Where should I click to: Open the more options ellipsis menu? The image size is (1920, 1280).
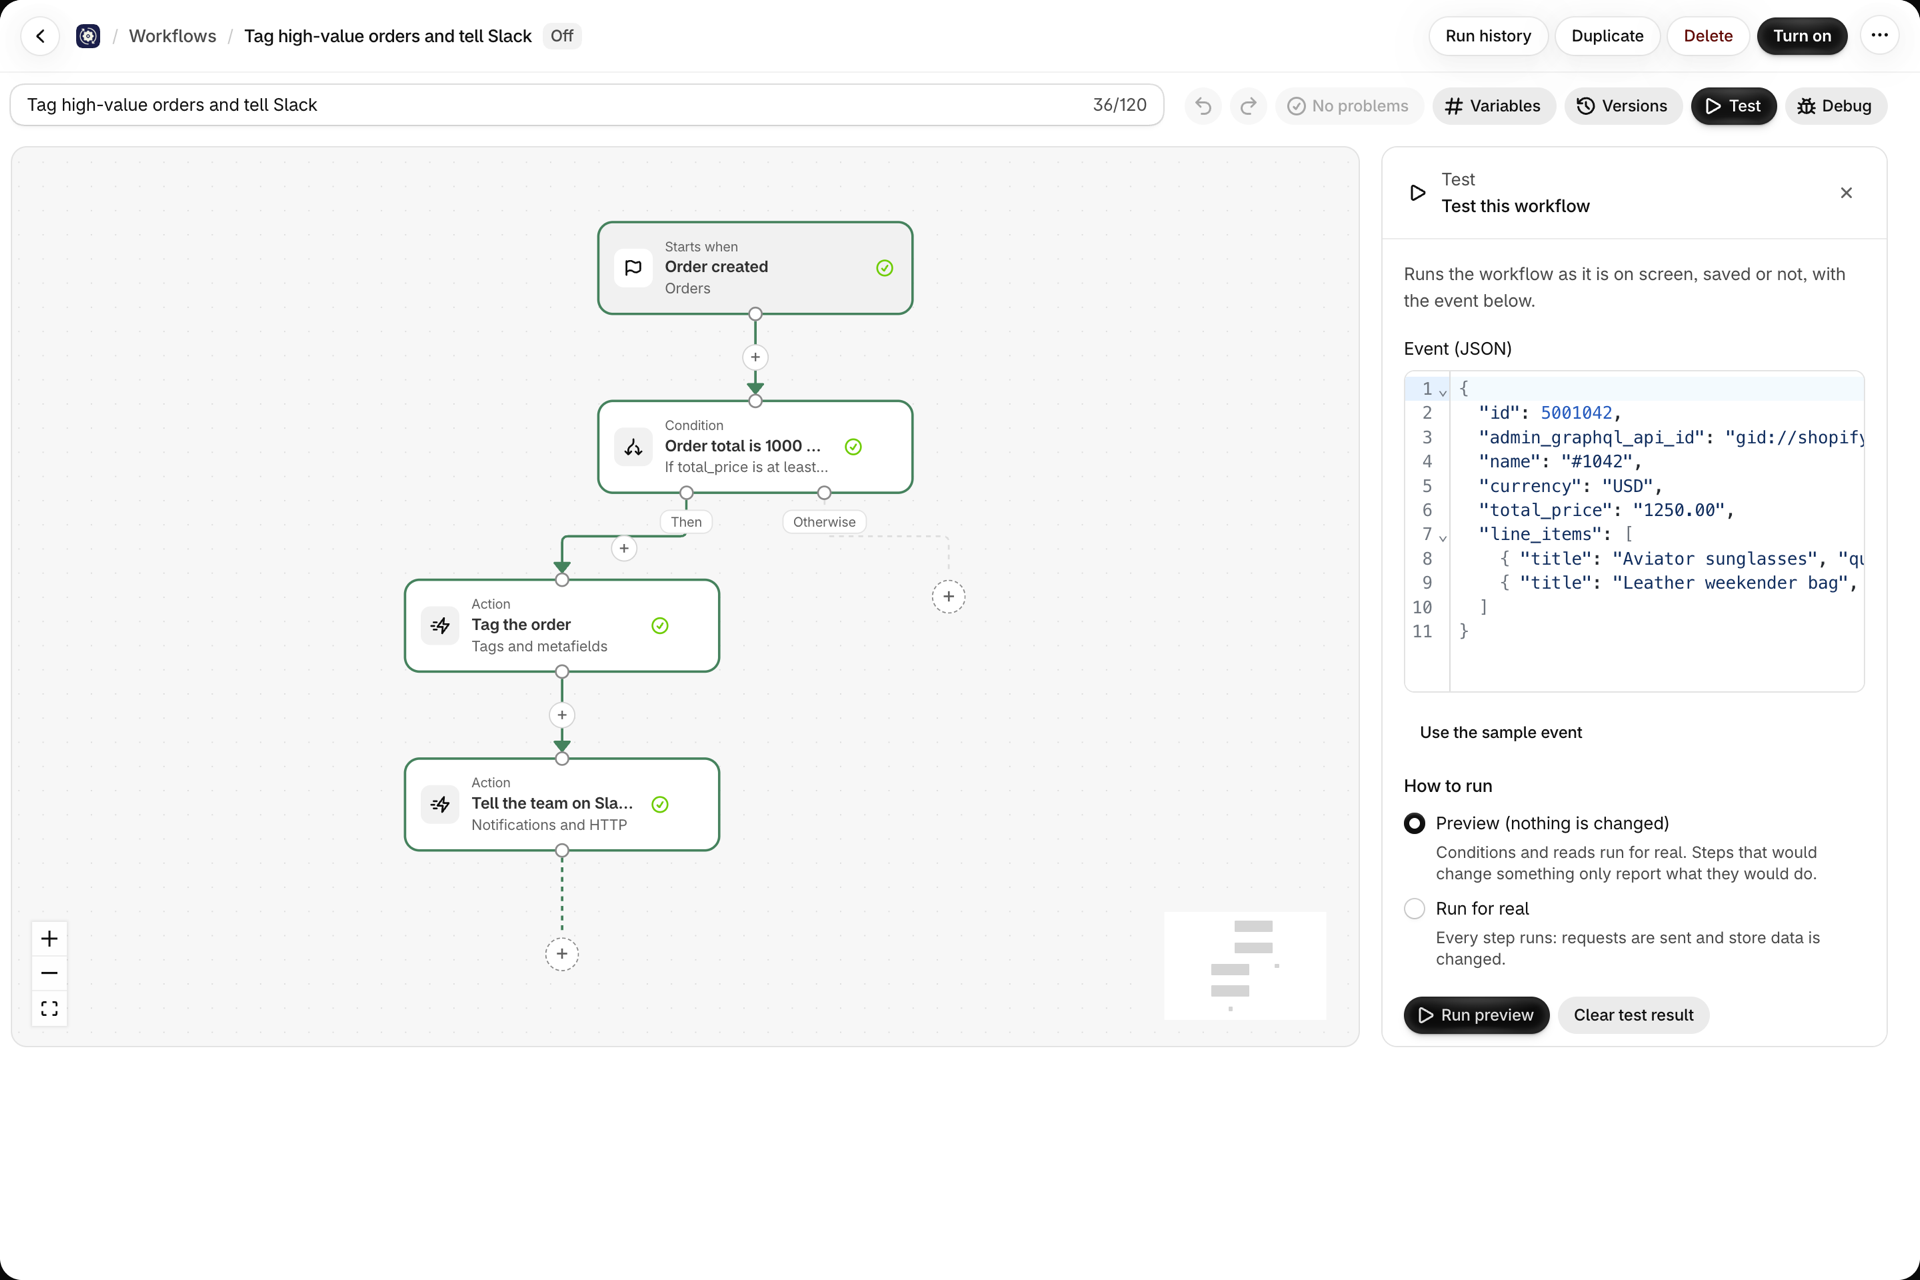[x=1879, y=36]
